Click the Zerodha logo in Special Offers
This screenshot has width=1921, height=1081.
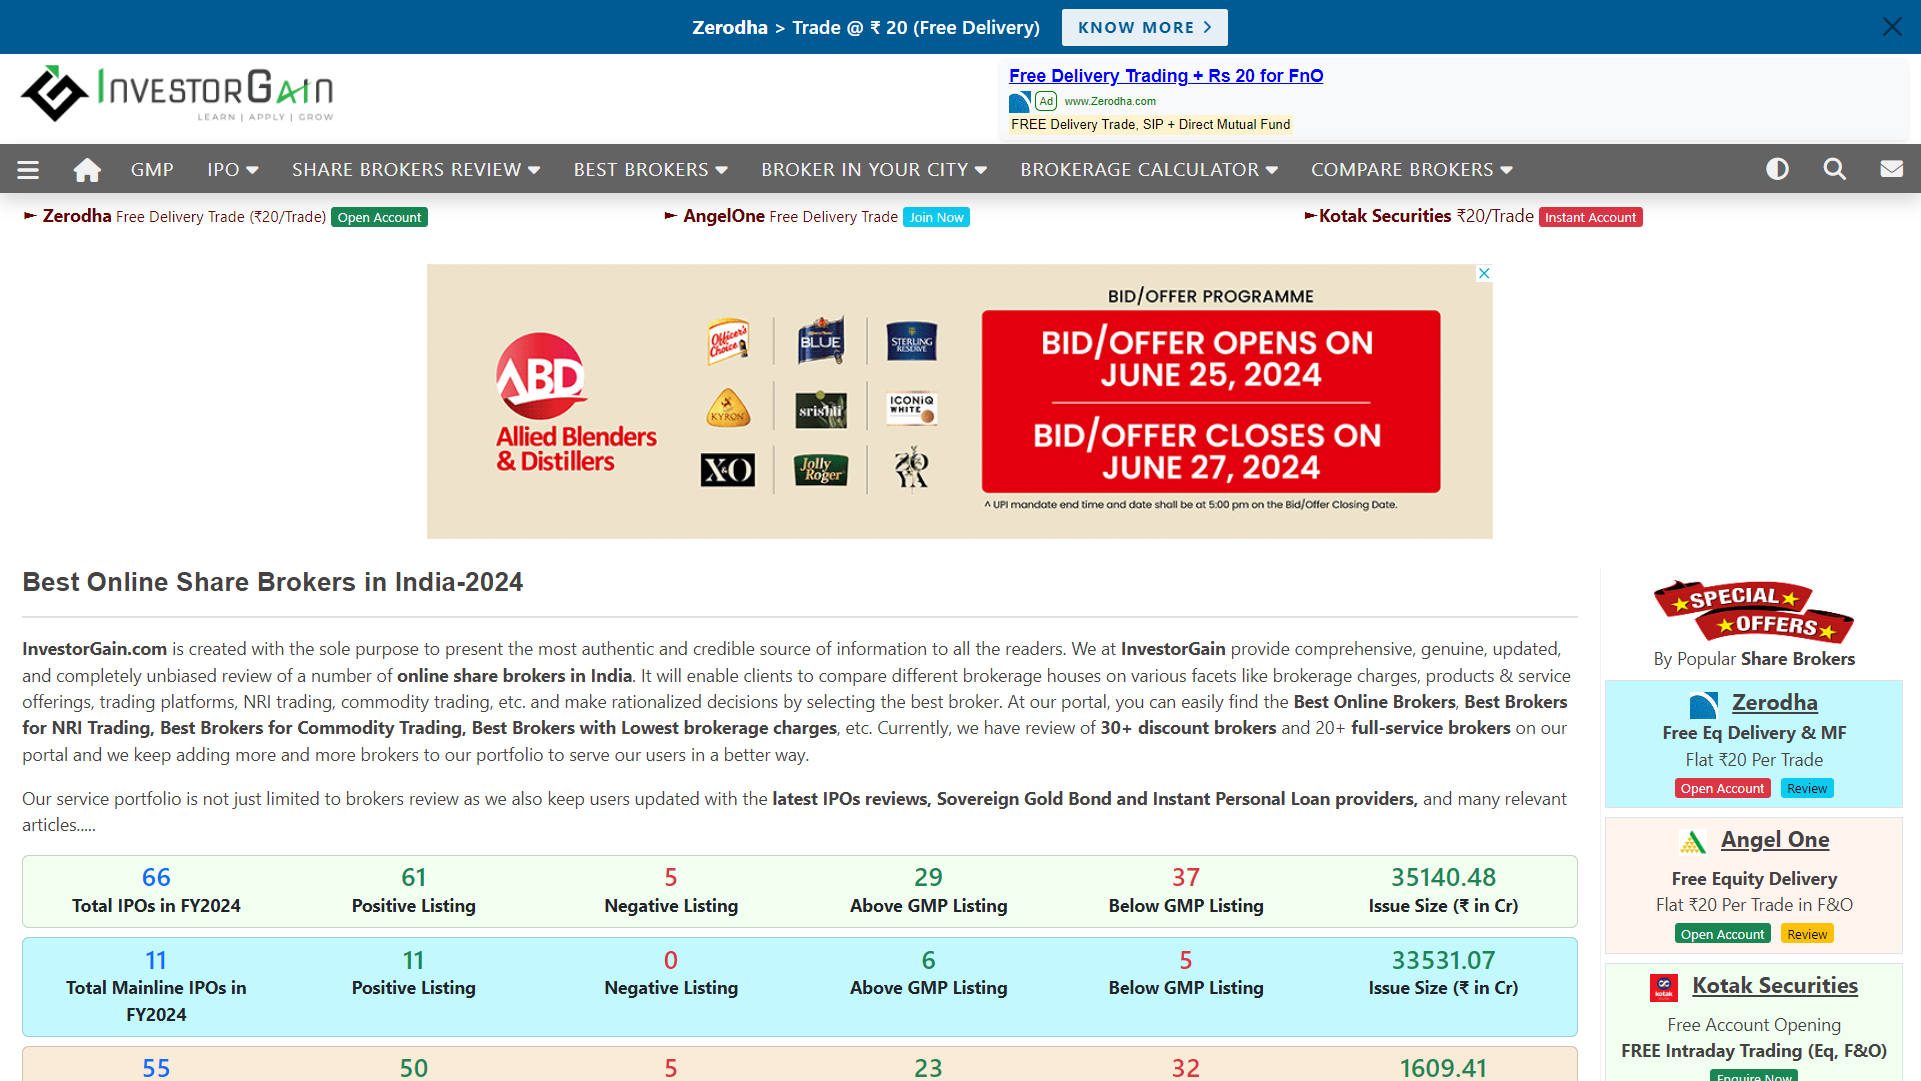coord(1703,705)
